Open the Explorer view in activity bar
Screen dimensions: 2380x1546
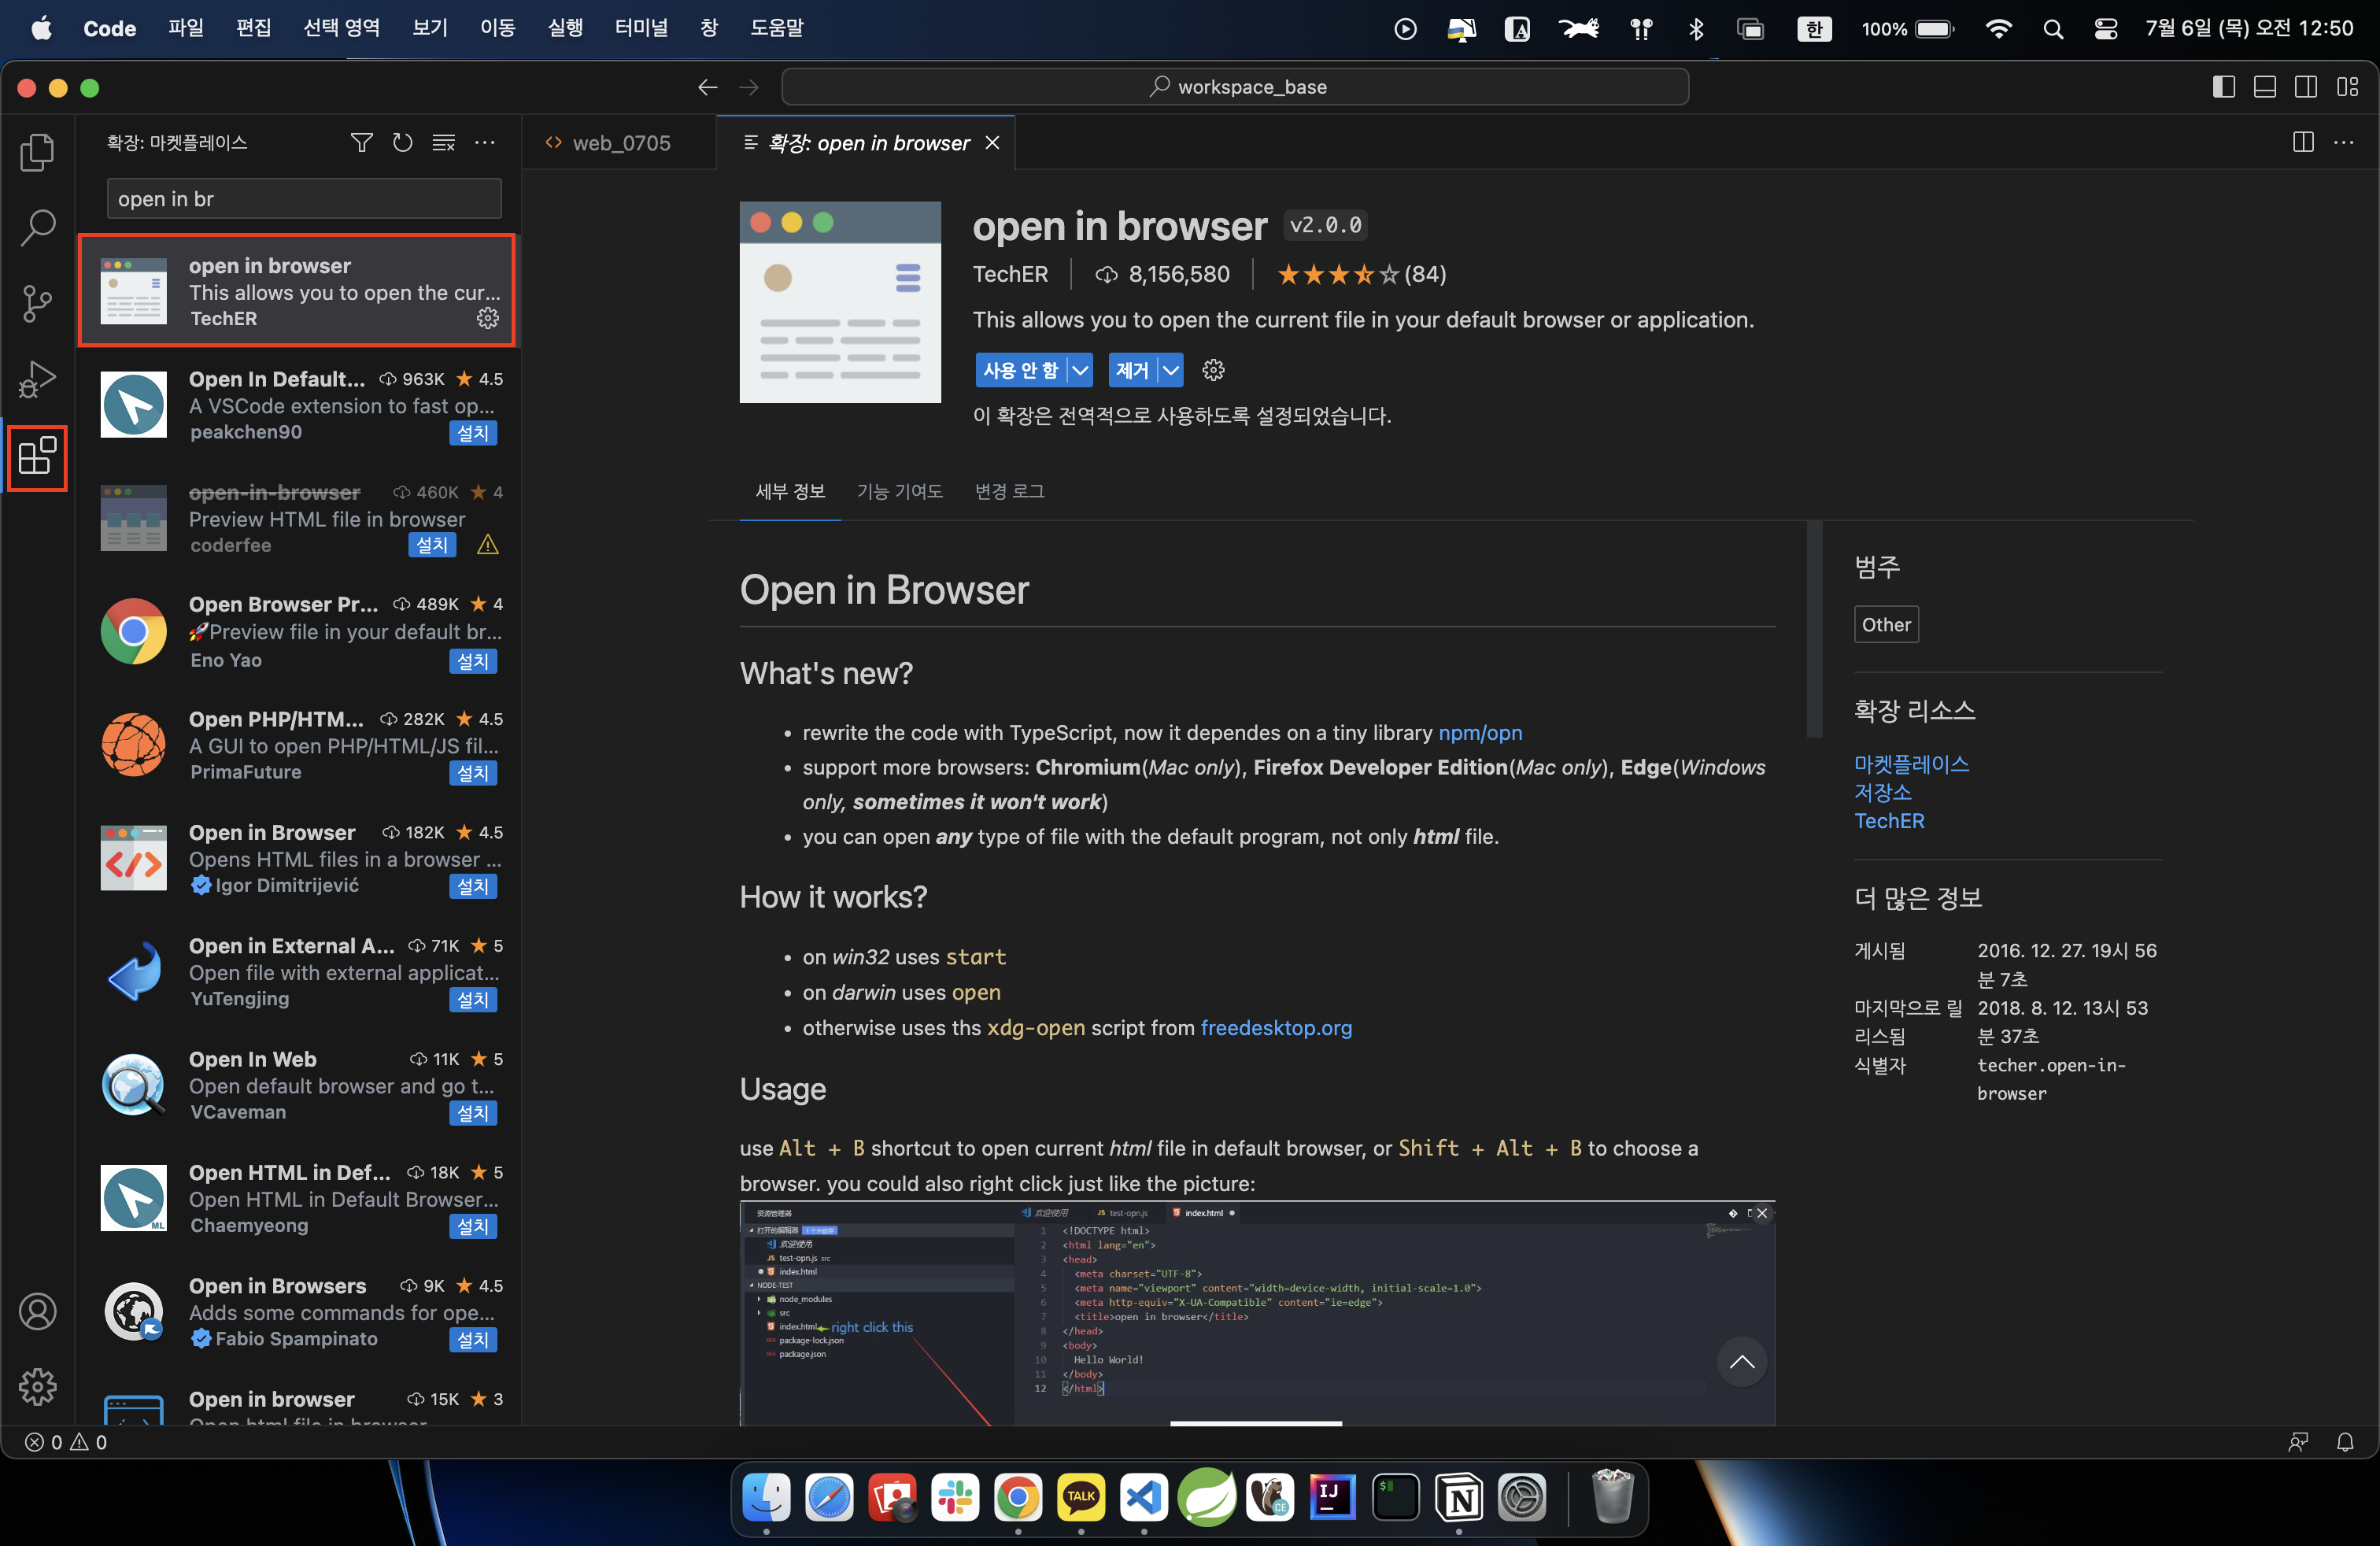coord(37,152)
